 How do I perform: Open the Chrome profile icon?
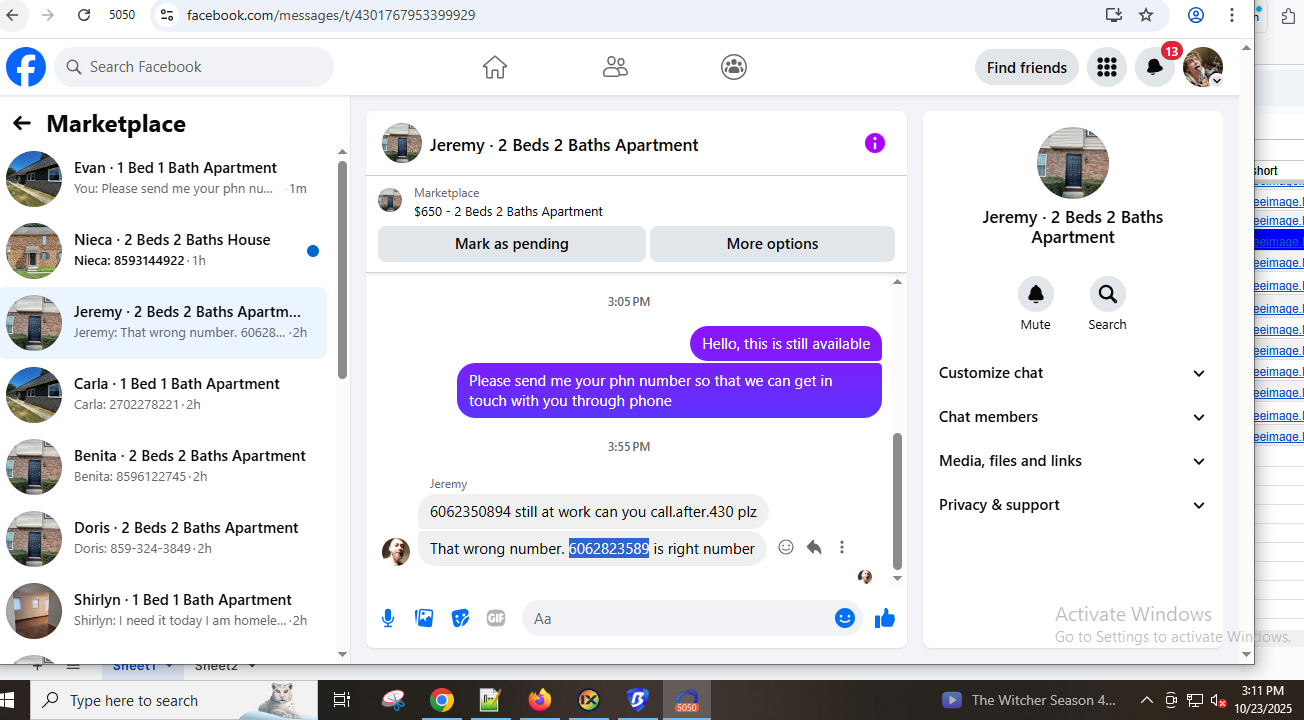(x=1196, y=15)
